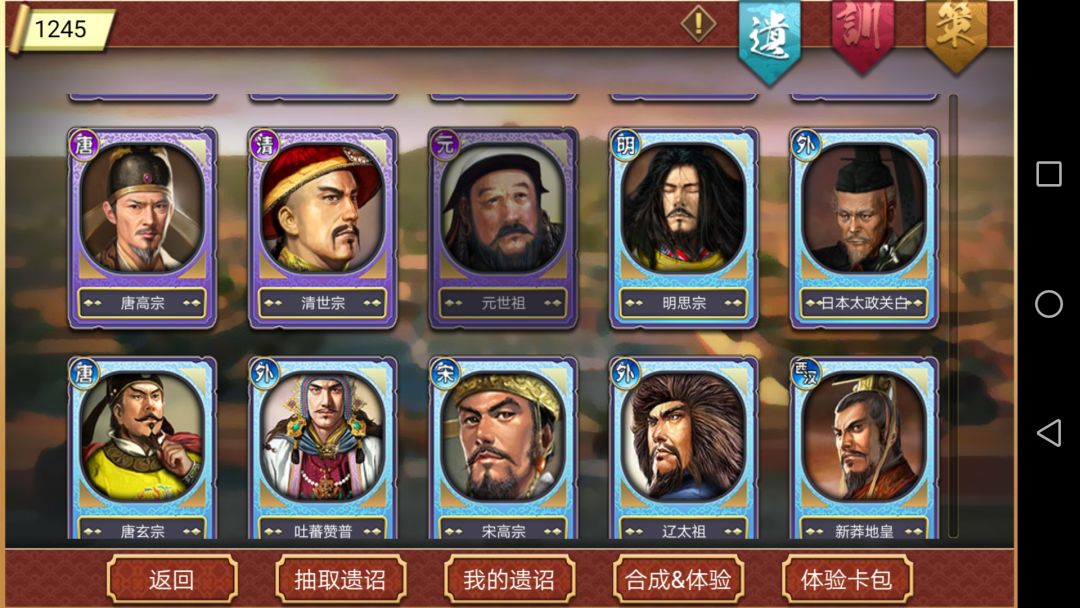Choose the 吐蕃赞普 portrait card
Image resolution: width=1080 pixels, height=608 pixels.
pos(323,448)
